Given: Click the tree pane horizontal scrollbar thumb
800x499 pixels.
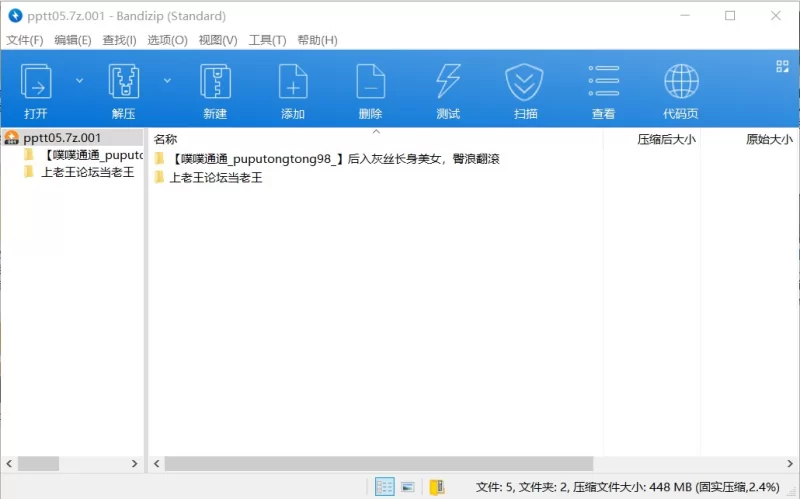Looking at the screenshot, I should coord(38,463).
